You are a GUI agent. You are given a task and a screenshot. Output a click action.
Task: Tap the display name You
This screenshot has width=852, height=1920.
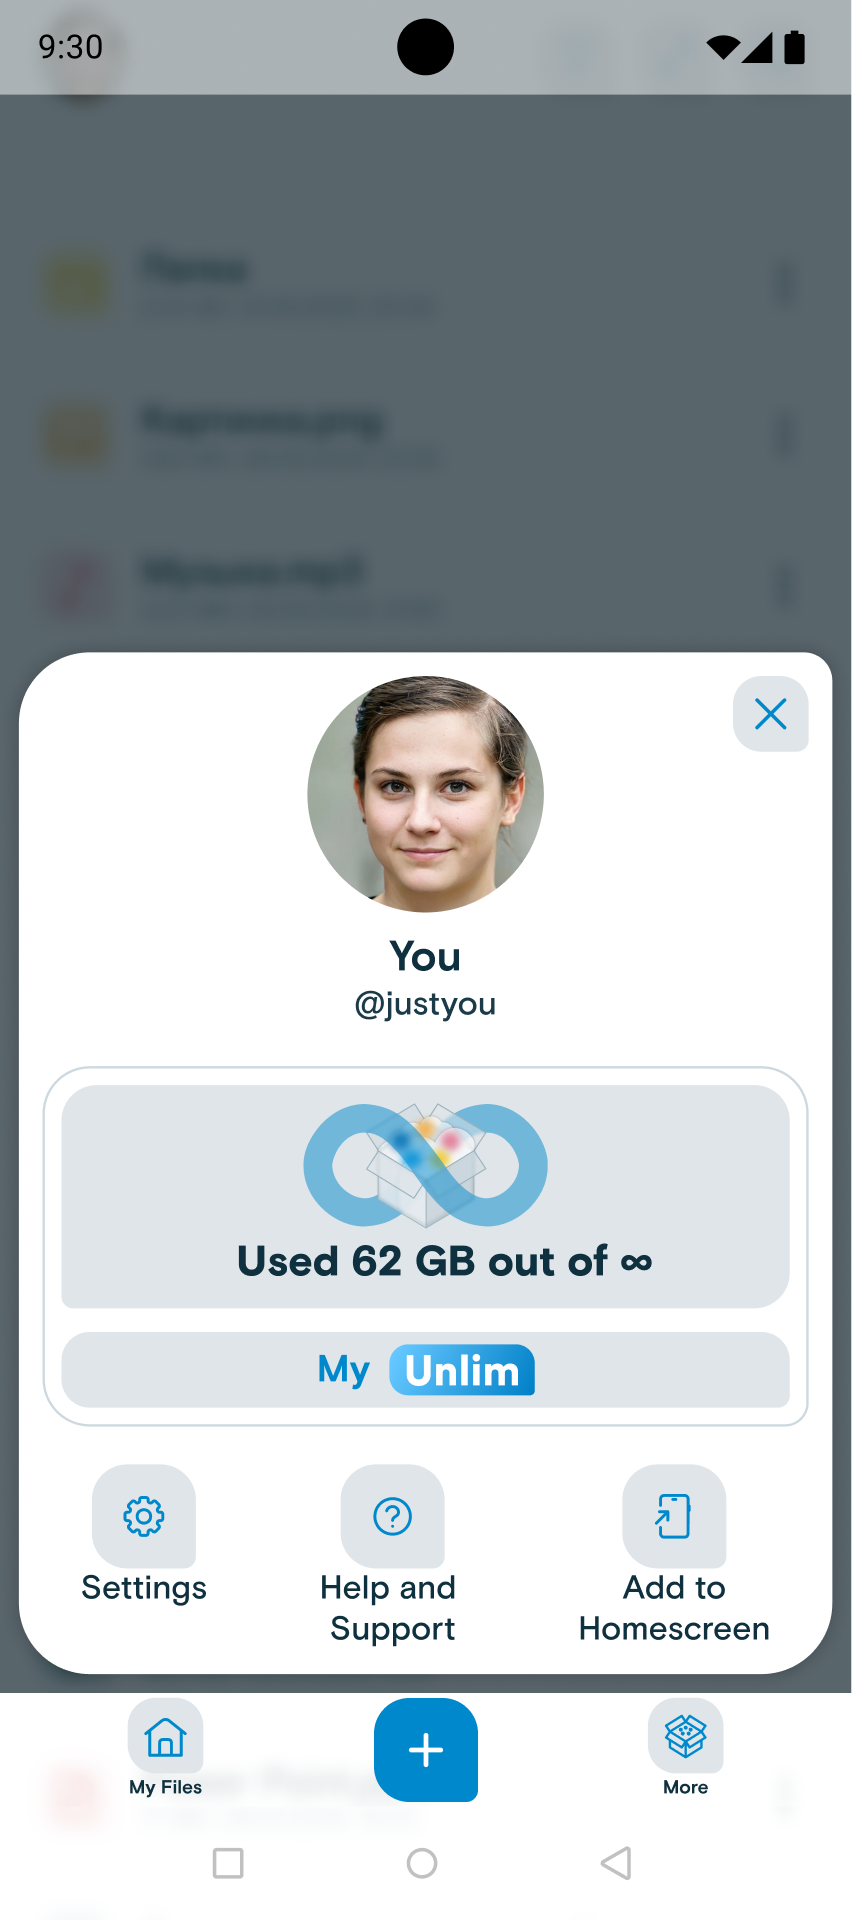point(425,956)
